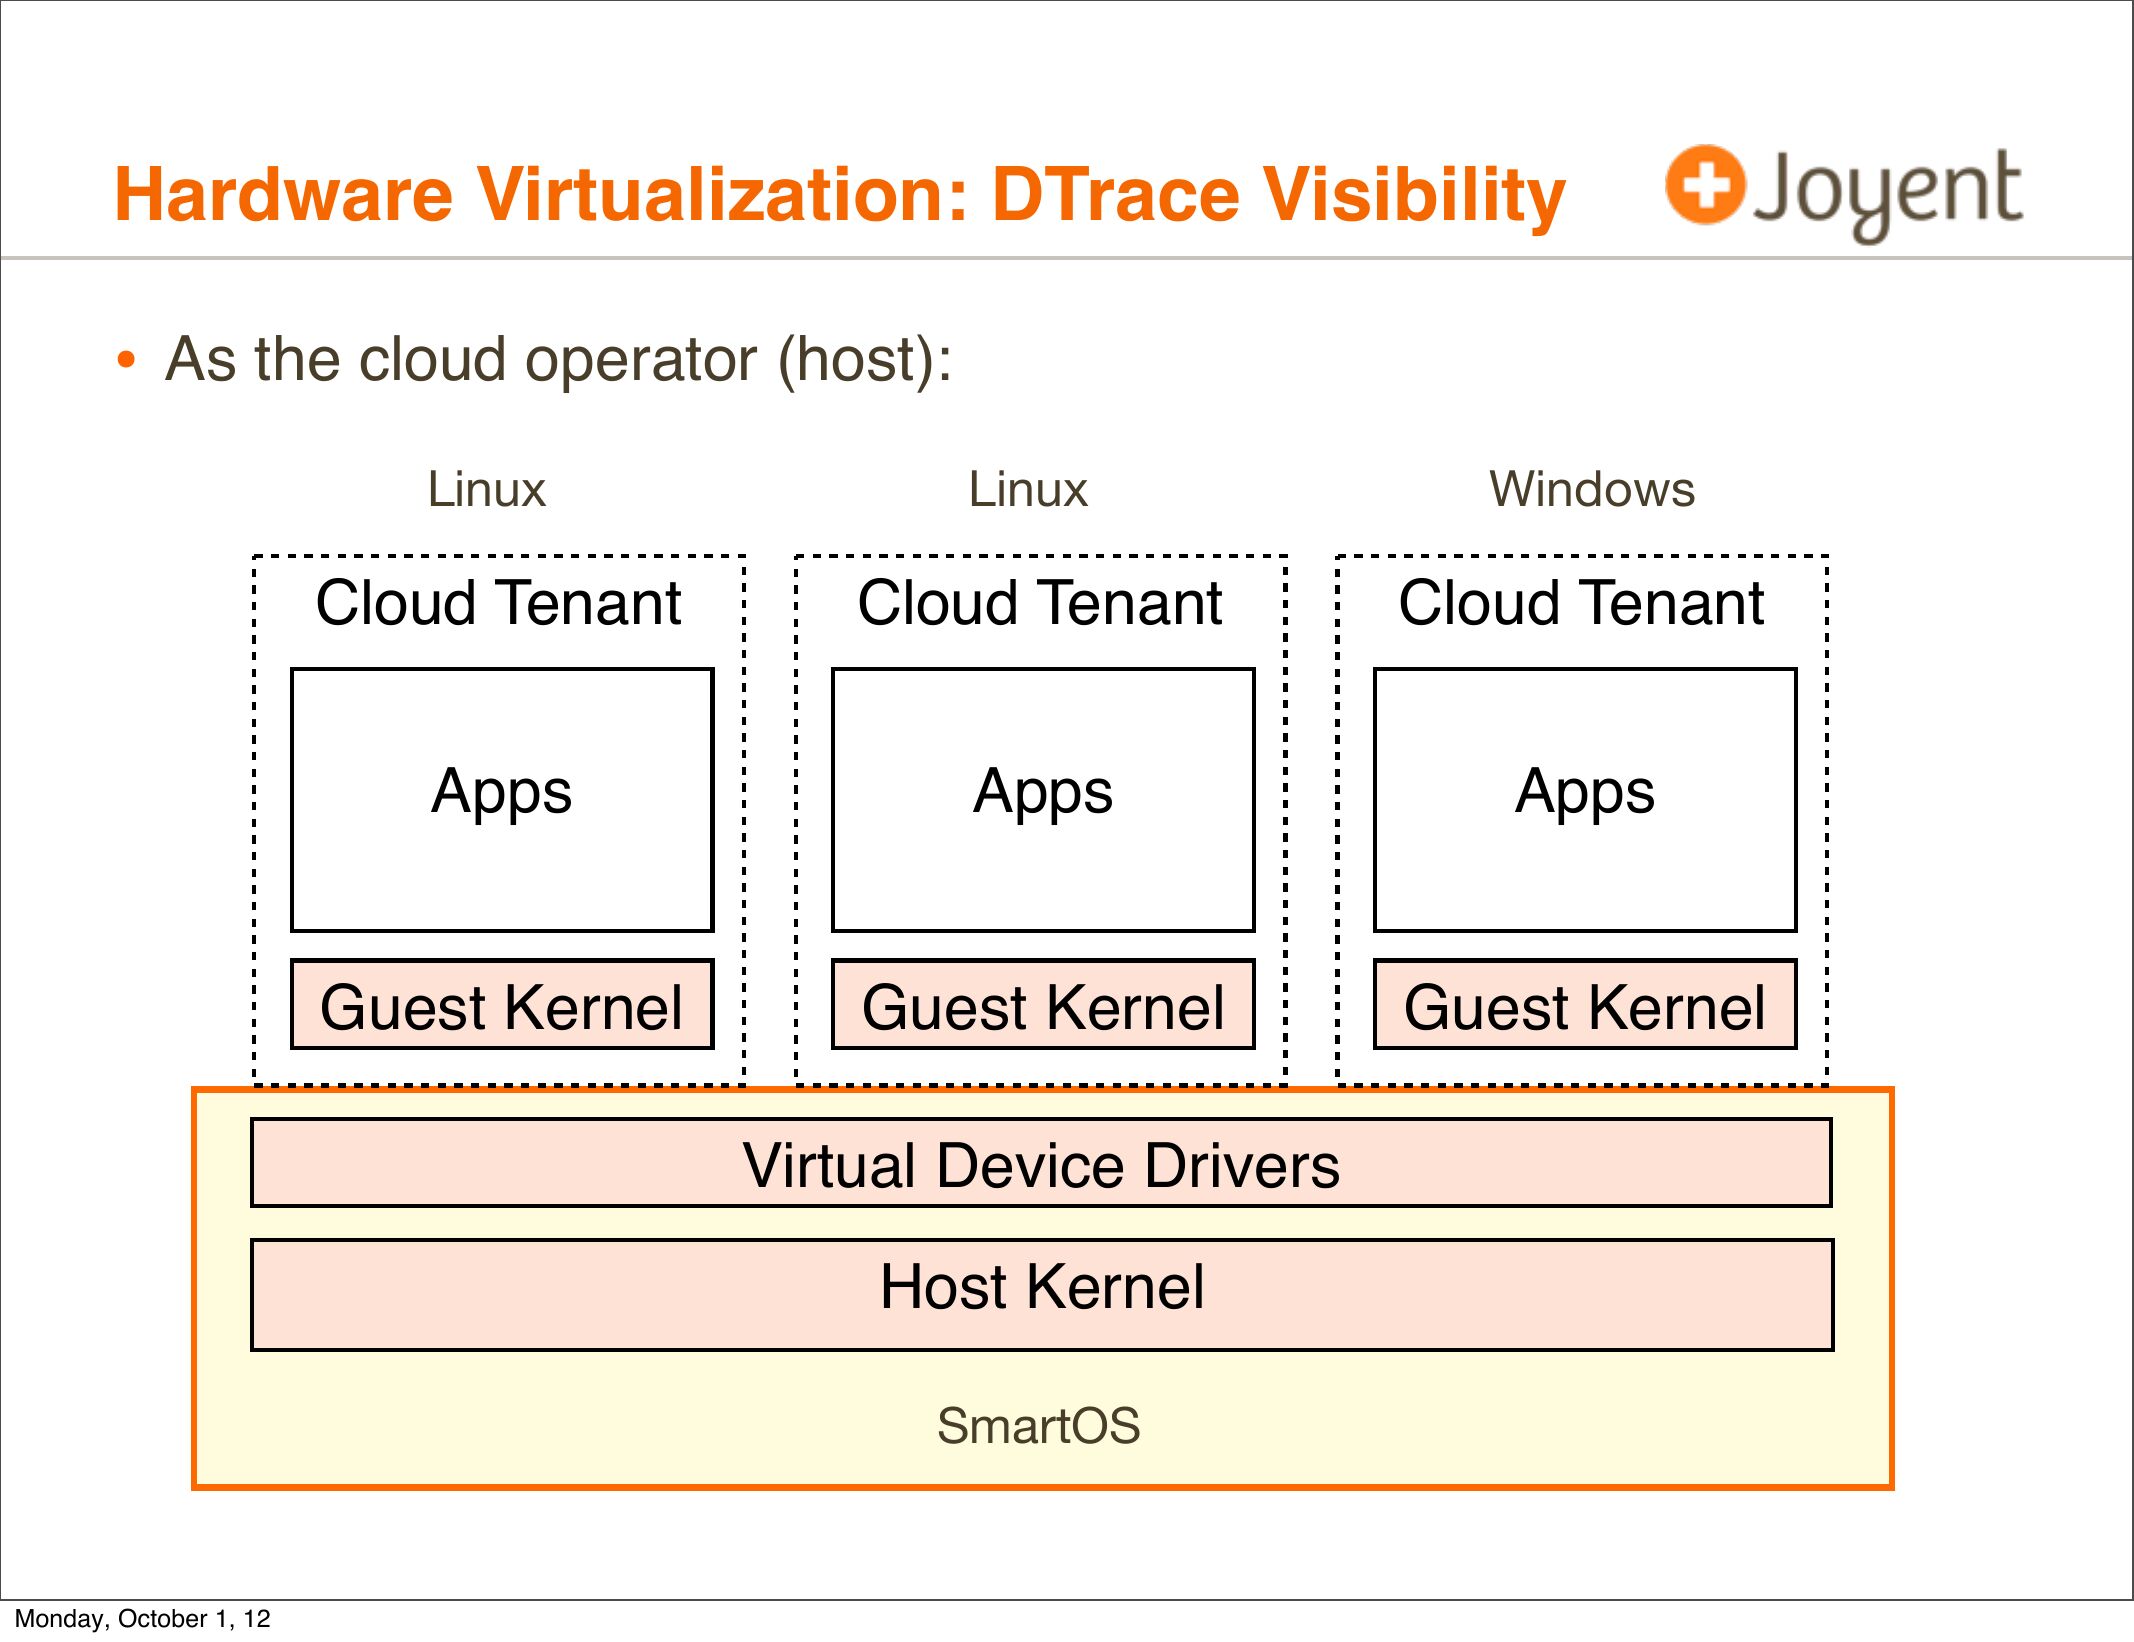This screenshot has width=2134, height=1642.
Task: Select the middle Linux Guest Kernel box
Action: tap(1043, 1006)
